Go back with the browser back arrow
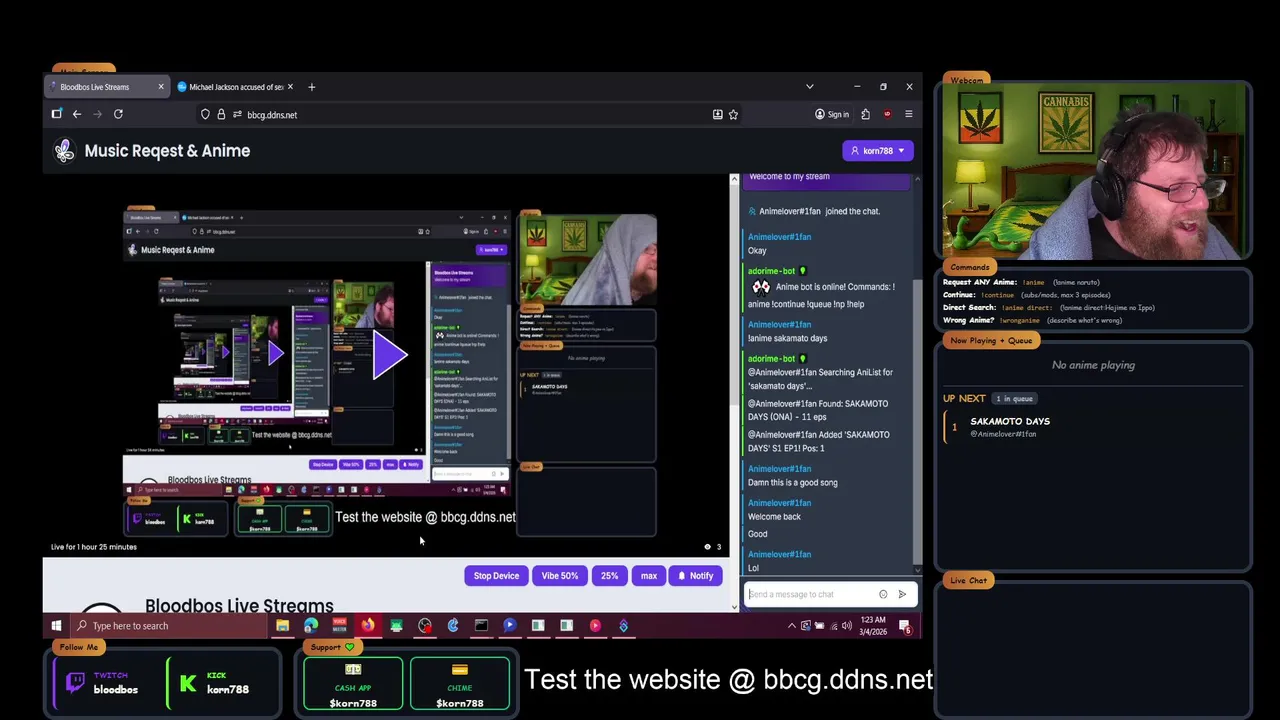Viewport: 1280px width, 720px height. (77, 114)
